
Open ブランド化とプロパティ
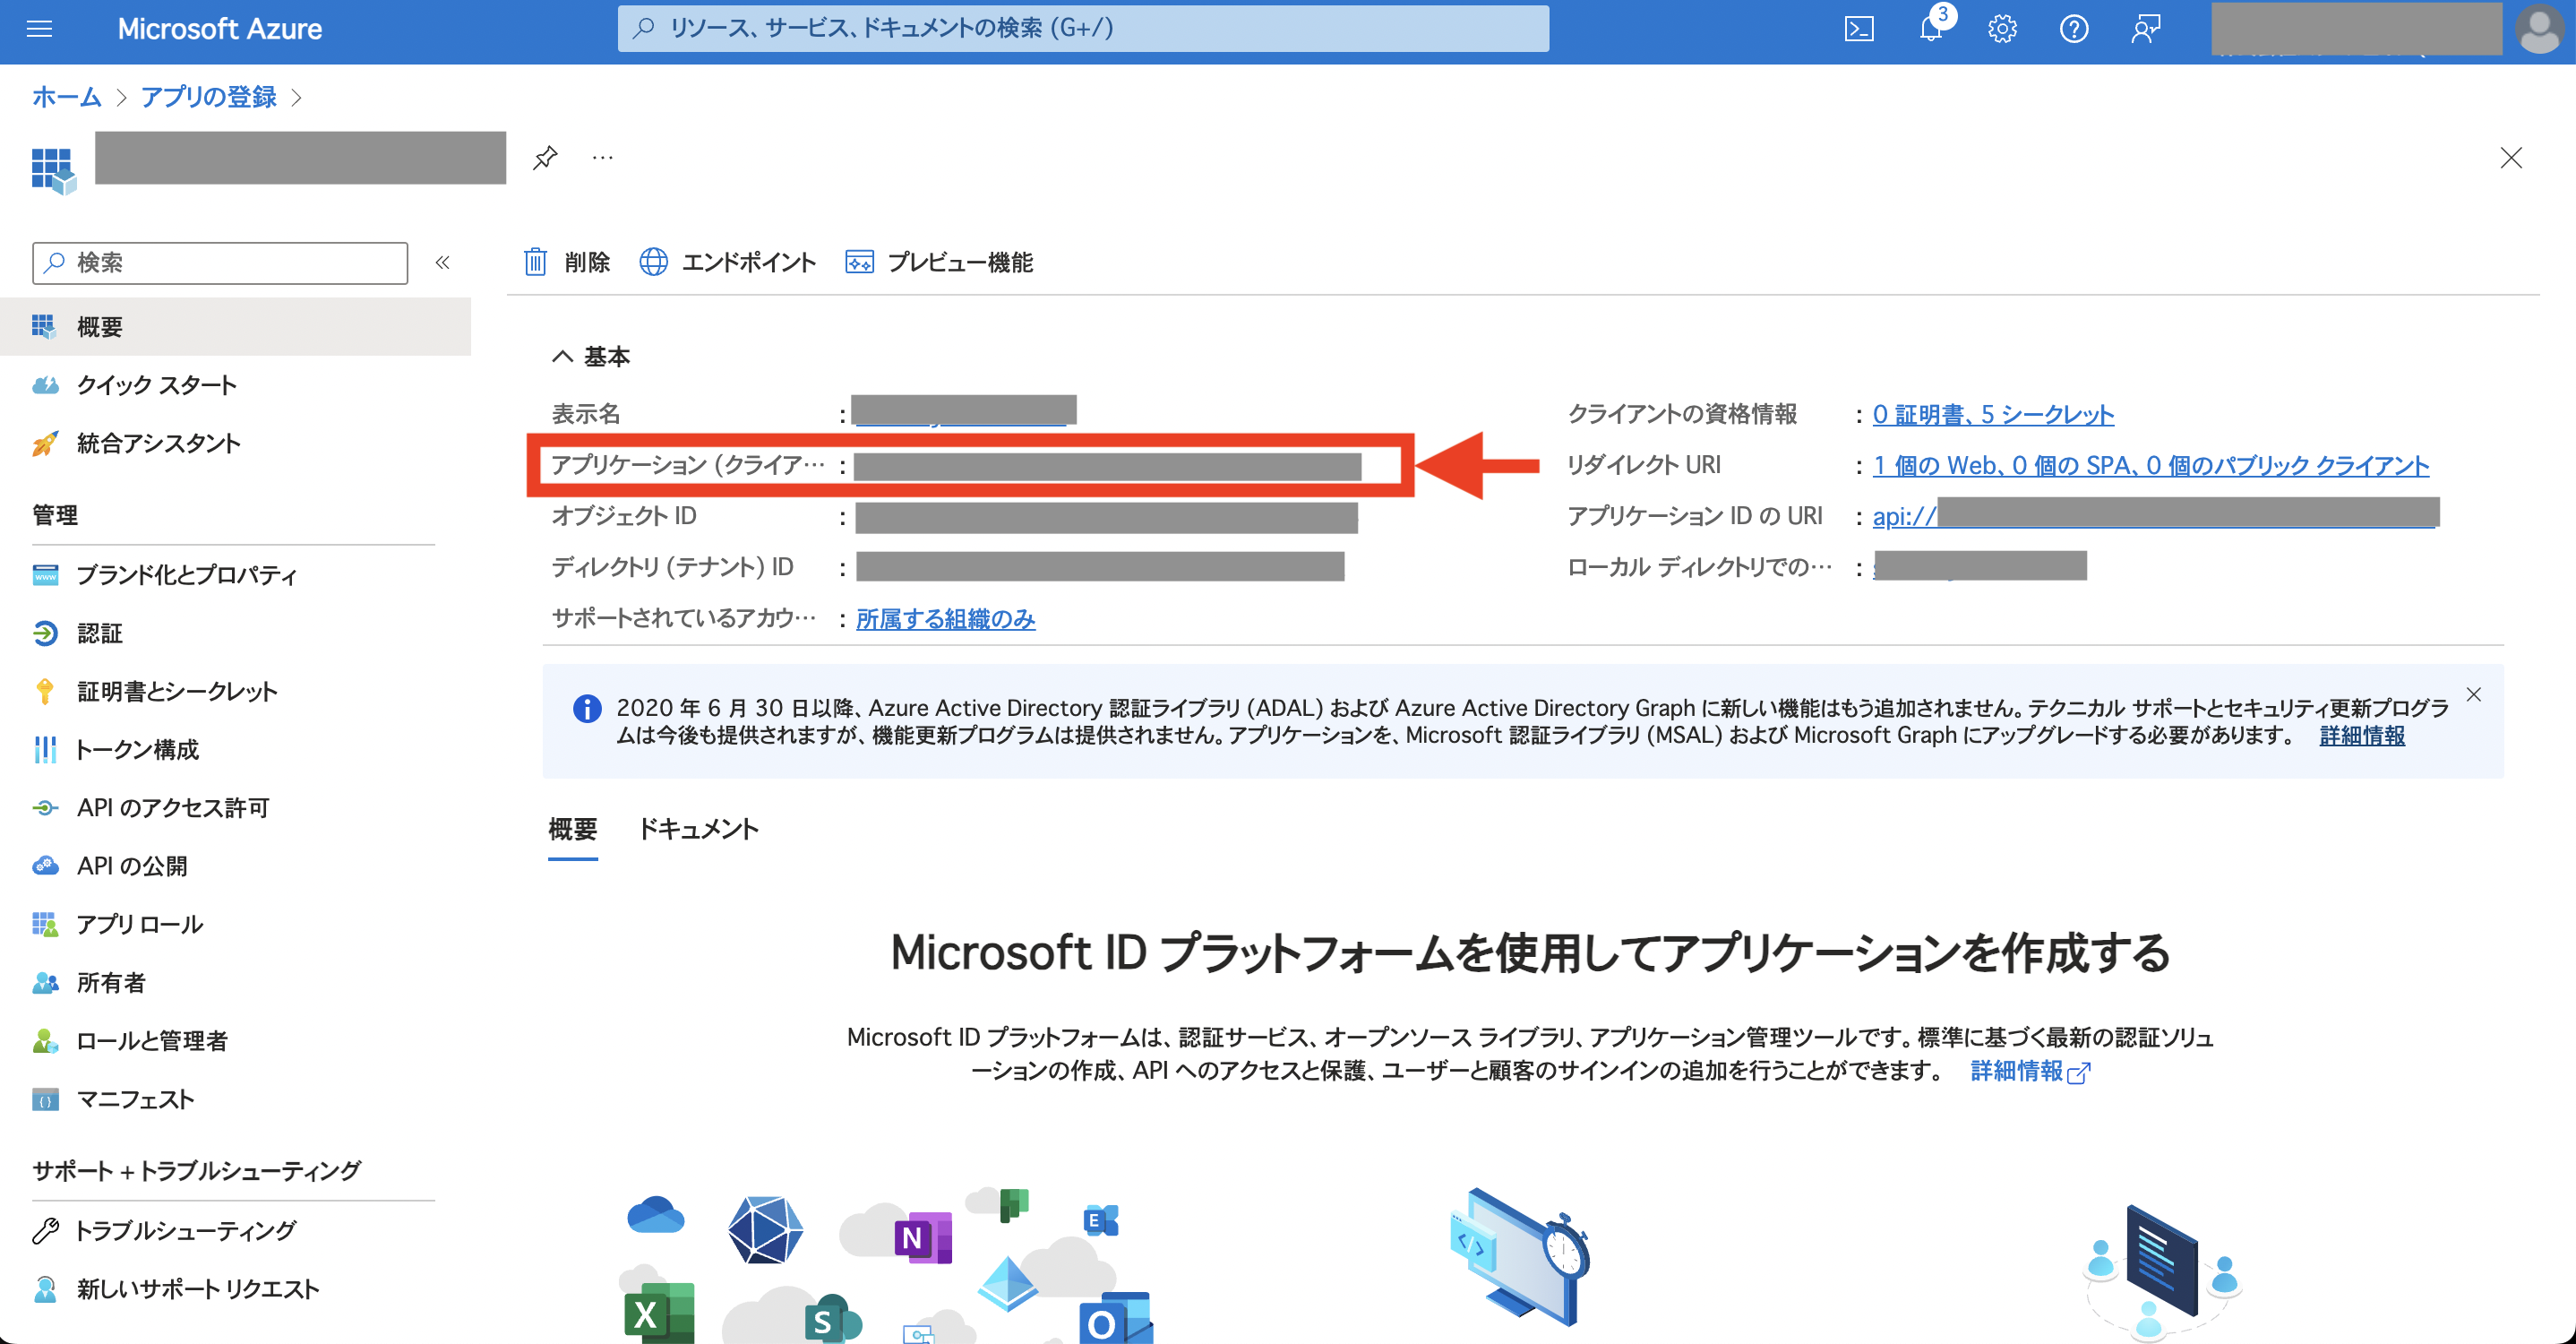187,575
